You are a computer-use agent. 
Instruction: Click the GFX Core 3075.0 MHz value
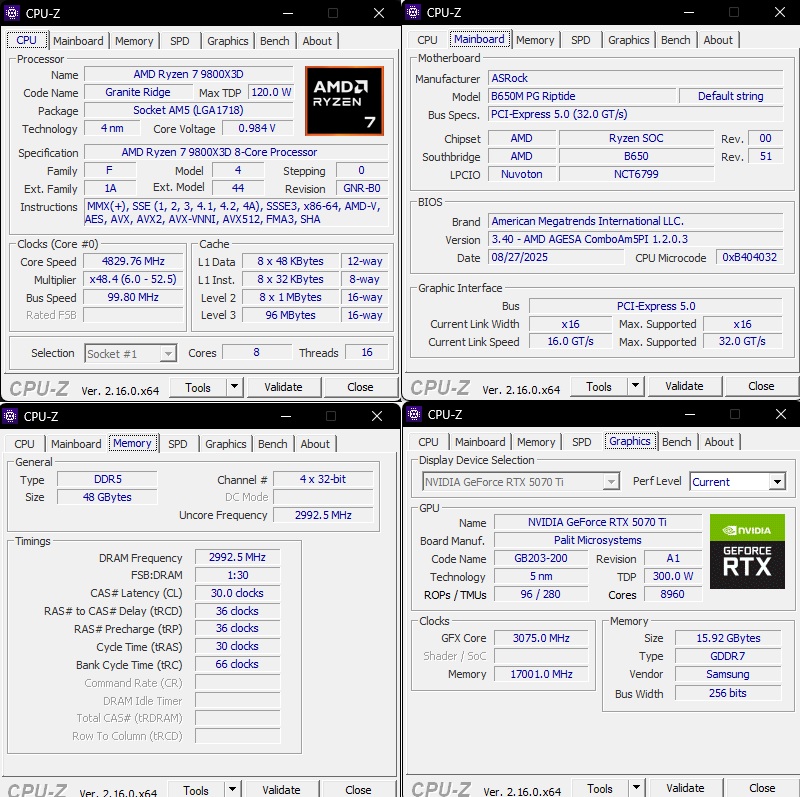[541, 638]
